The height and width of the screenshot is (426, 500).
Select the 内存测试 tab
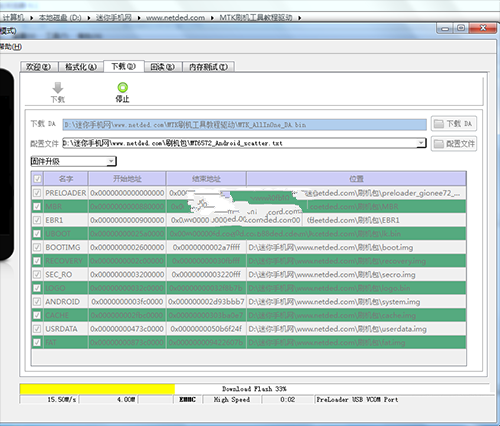pyautogui.click(x=208, y=67)
